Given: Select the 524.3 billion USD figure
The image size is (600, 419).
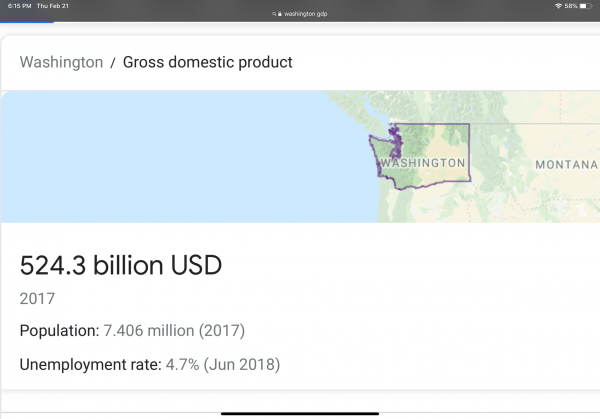Looking at the screenshot, I should (x=120, y=265).
